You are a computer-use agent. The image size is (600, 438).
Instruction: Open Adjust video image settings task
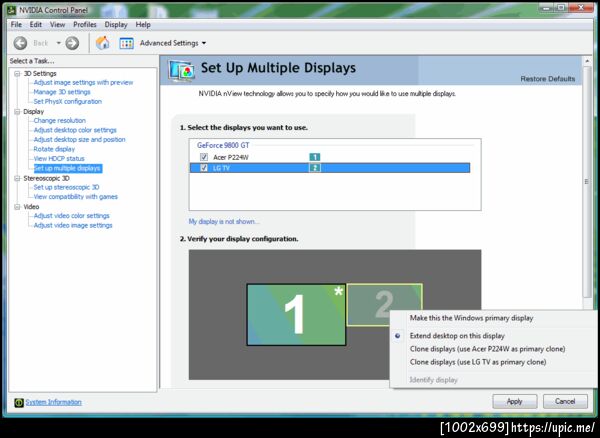point(73,226)
